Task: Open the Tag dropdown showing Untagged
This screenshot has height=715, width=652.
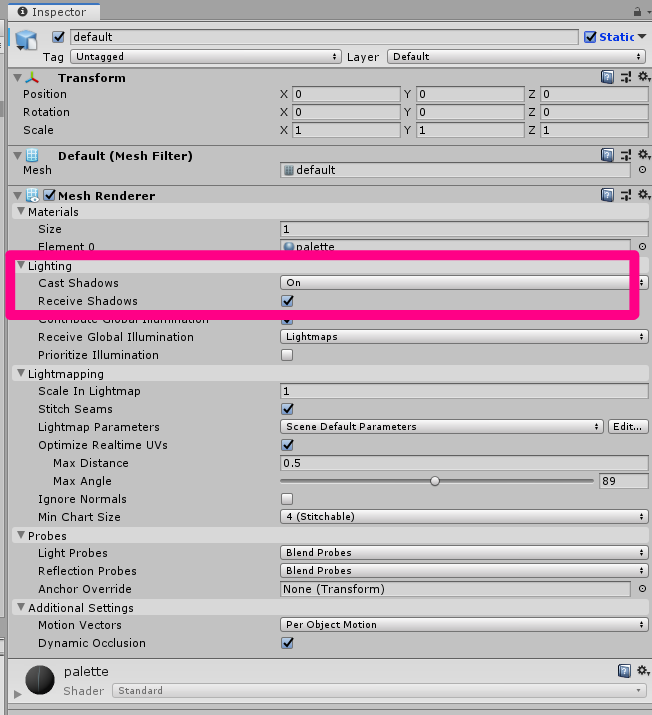Action: pos(206,57)
